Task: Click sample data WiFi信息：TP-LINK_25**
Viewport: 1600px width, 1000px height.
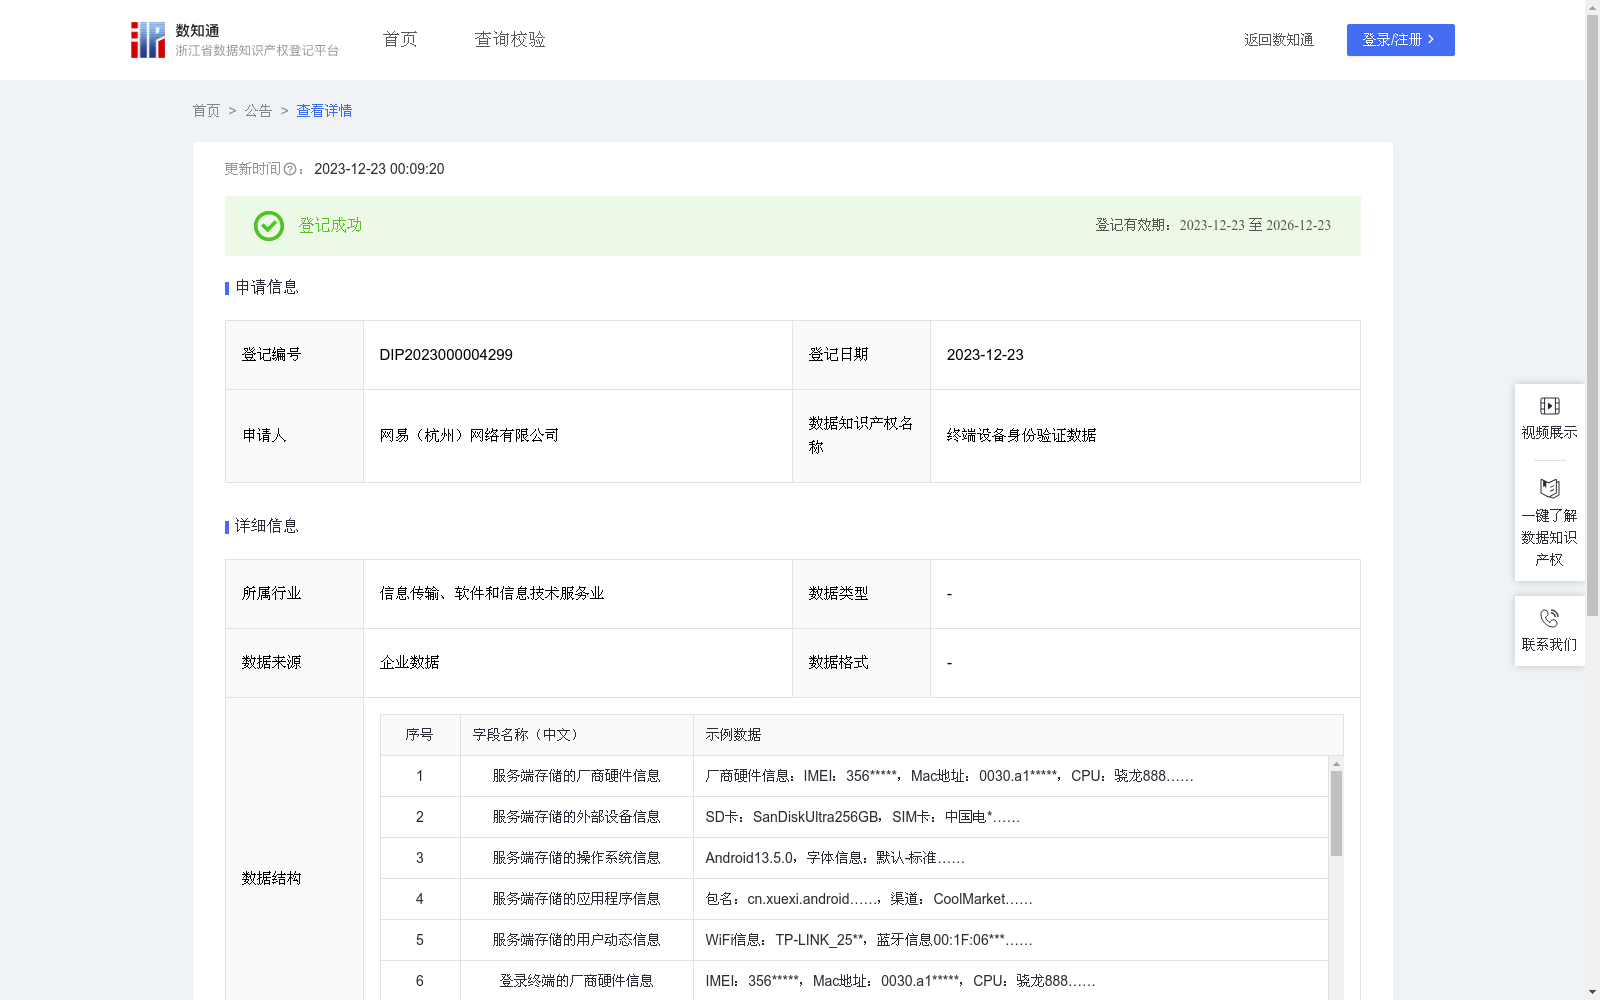Action: pyautogui.click(x=869, y=940)
